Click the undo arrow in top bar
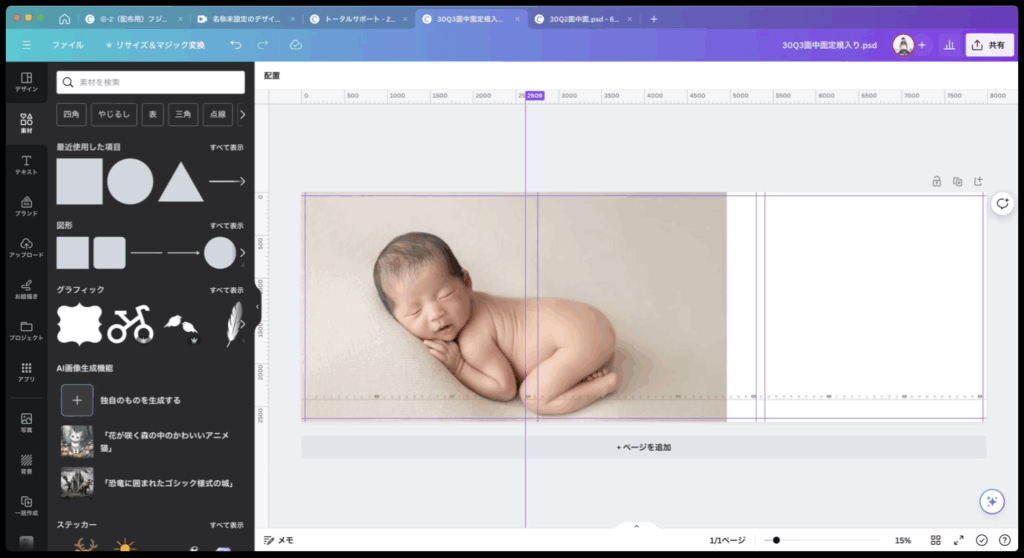The image size is (1024, 558). point(235,45)
